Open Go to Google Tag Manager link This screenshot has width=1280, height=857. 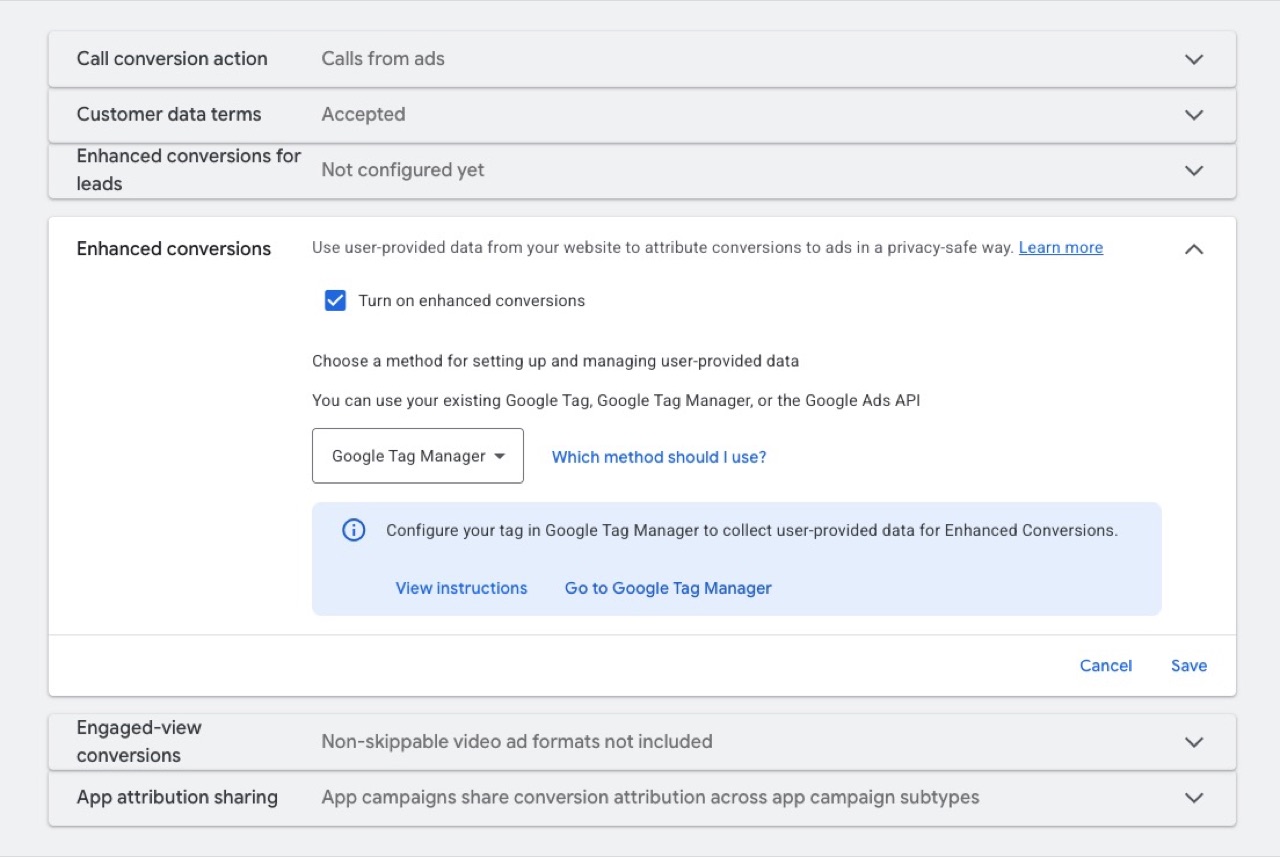click(668, 588)
